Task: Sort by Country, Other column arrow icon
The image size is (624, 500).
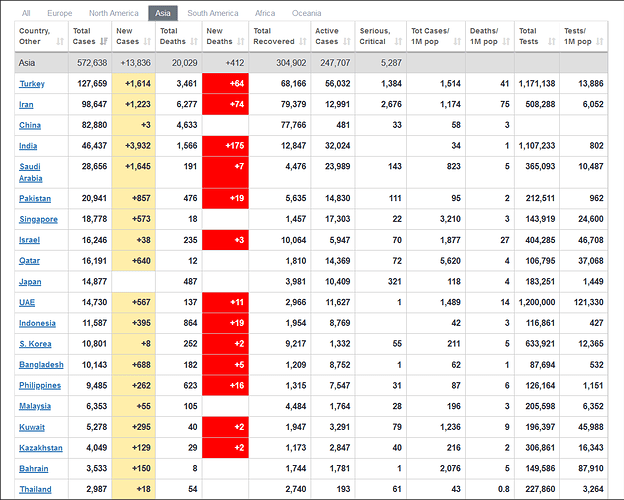Action: (x=60, y=41)
